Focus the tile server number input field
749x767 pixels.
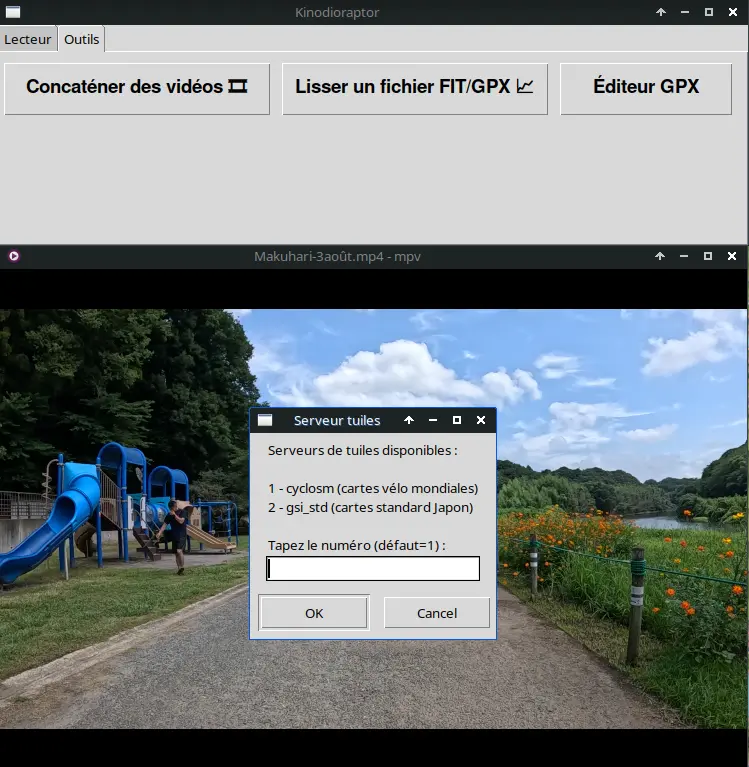(x=372, y=569)
